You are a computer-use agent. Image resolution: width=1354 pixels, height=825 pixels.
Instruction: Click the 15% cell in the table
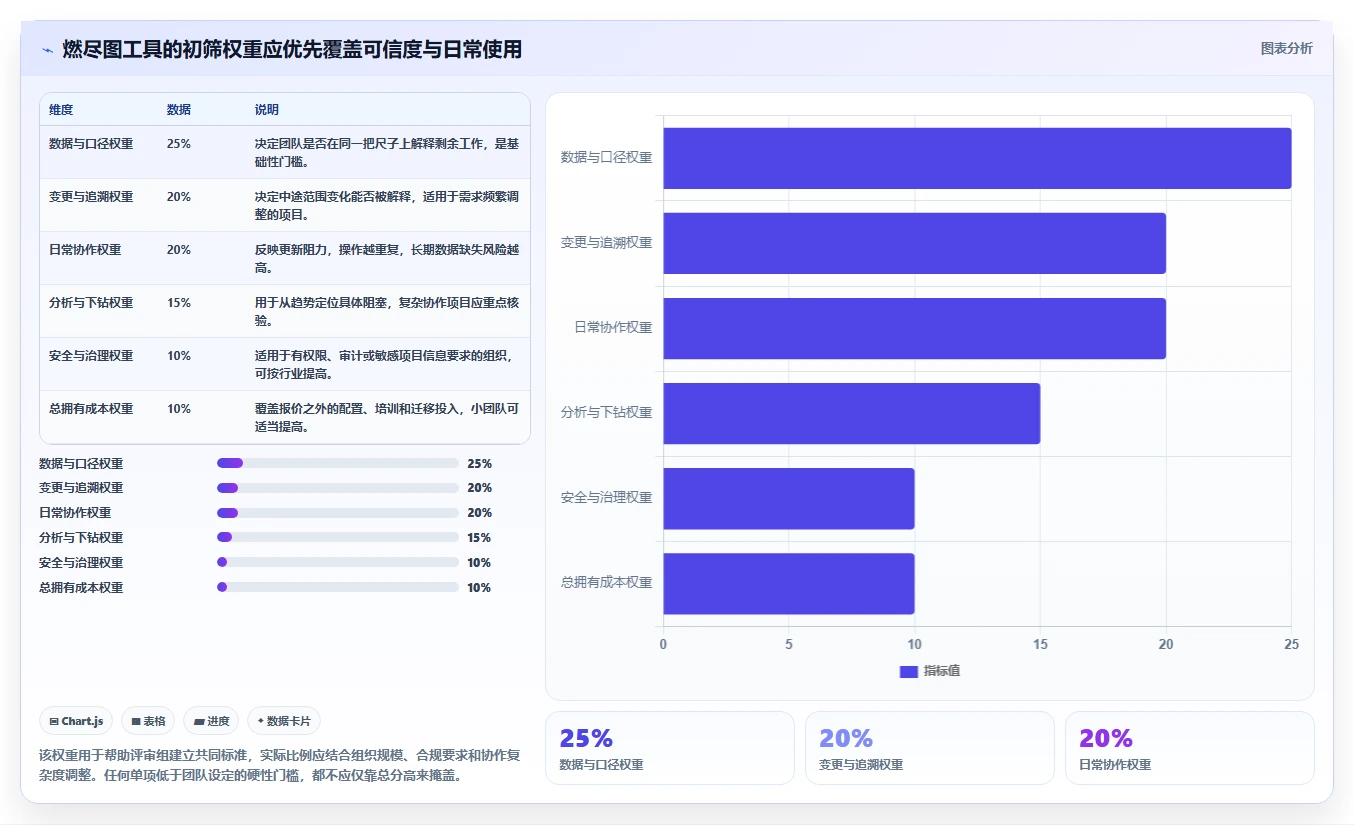[179, 303]
